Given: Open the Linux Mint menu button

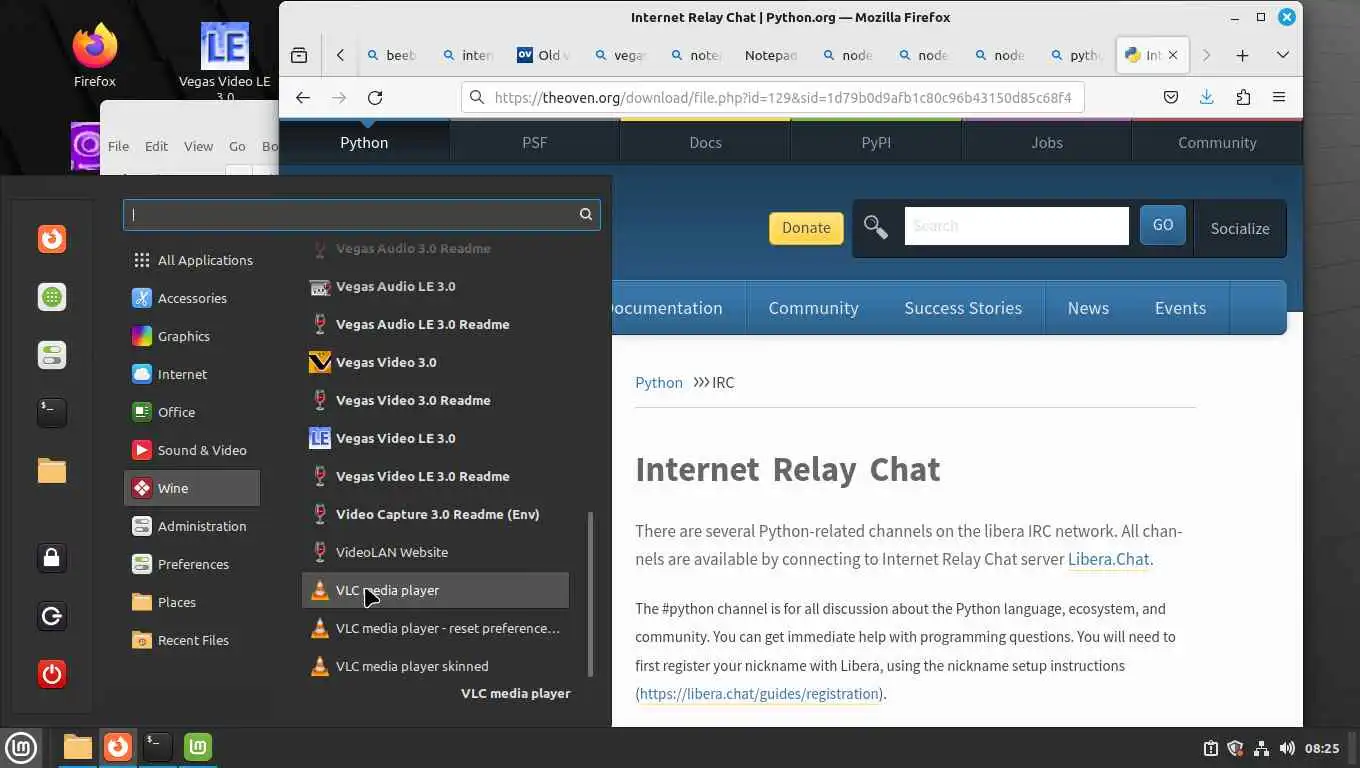Looking at the screenshot, I should [21, 747].
